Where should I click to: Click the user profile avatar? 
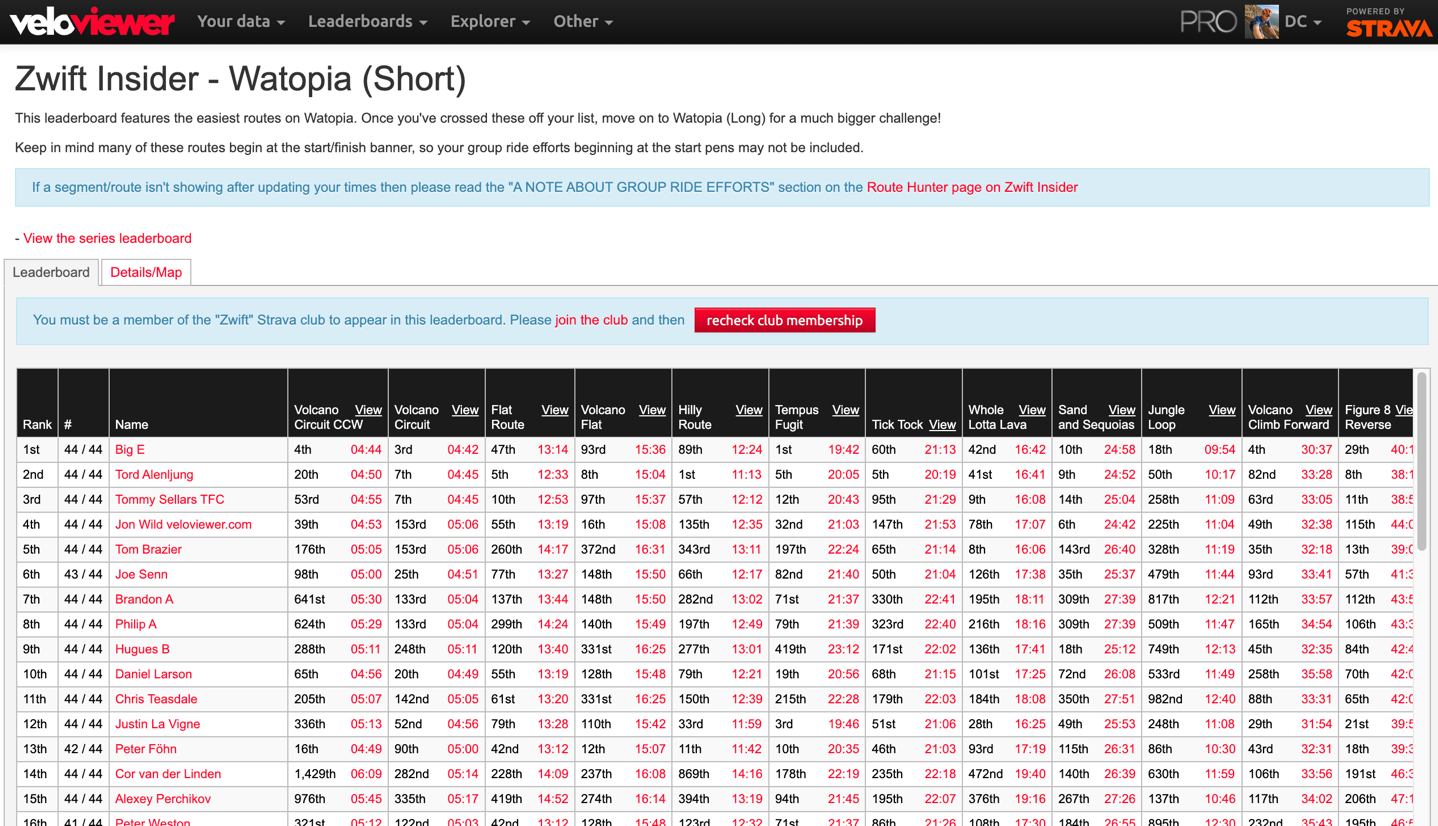tap(1261, 22)
